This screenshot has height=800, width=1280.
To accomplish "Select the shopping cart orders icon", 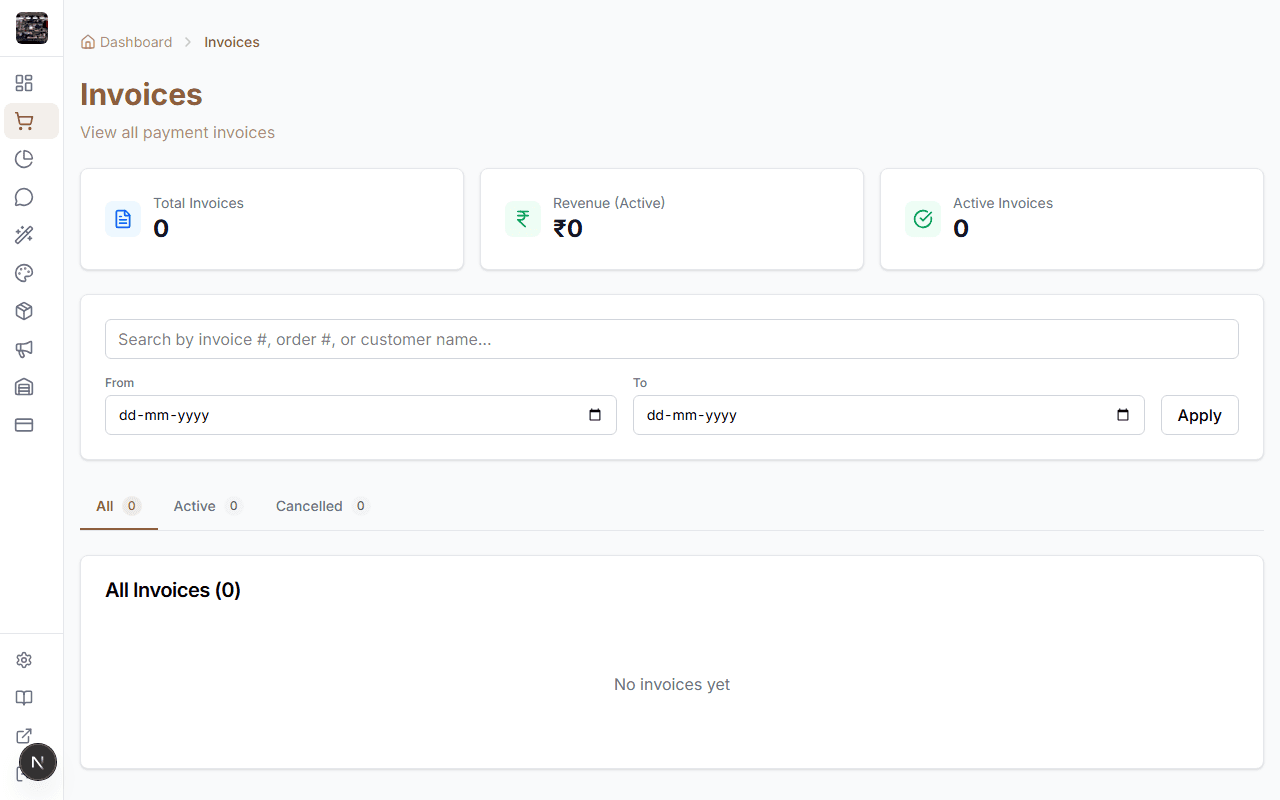I will (24, 120).
